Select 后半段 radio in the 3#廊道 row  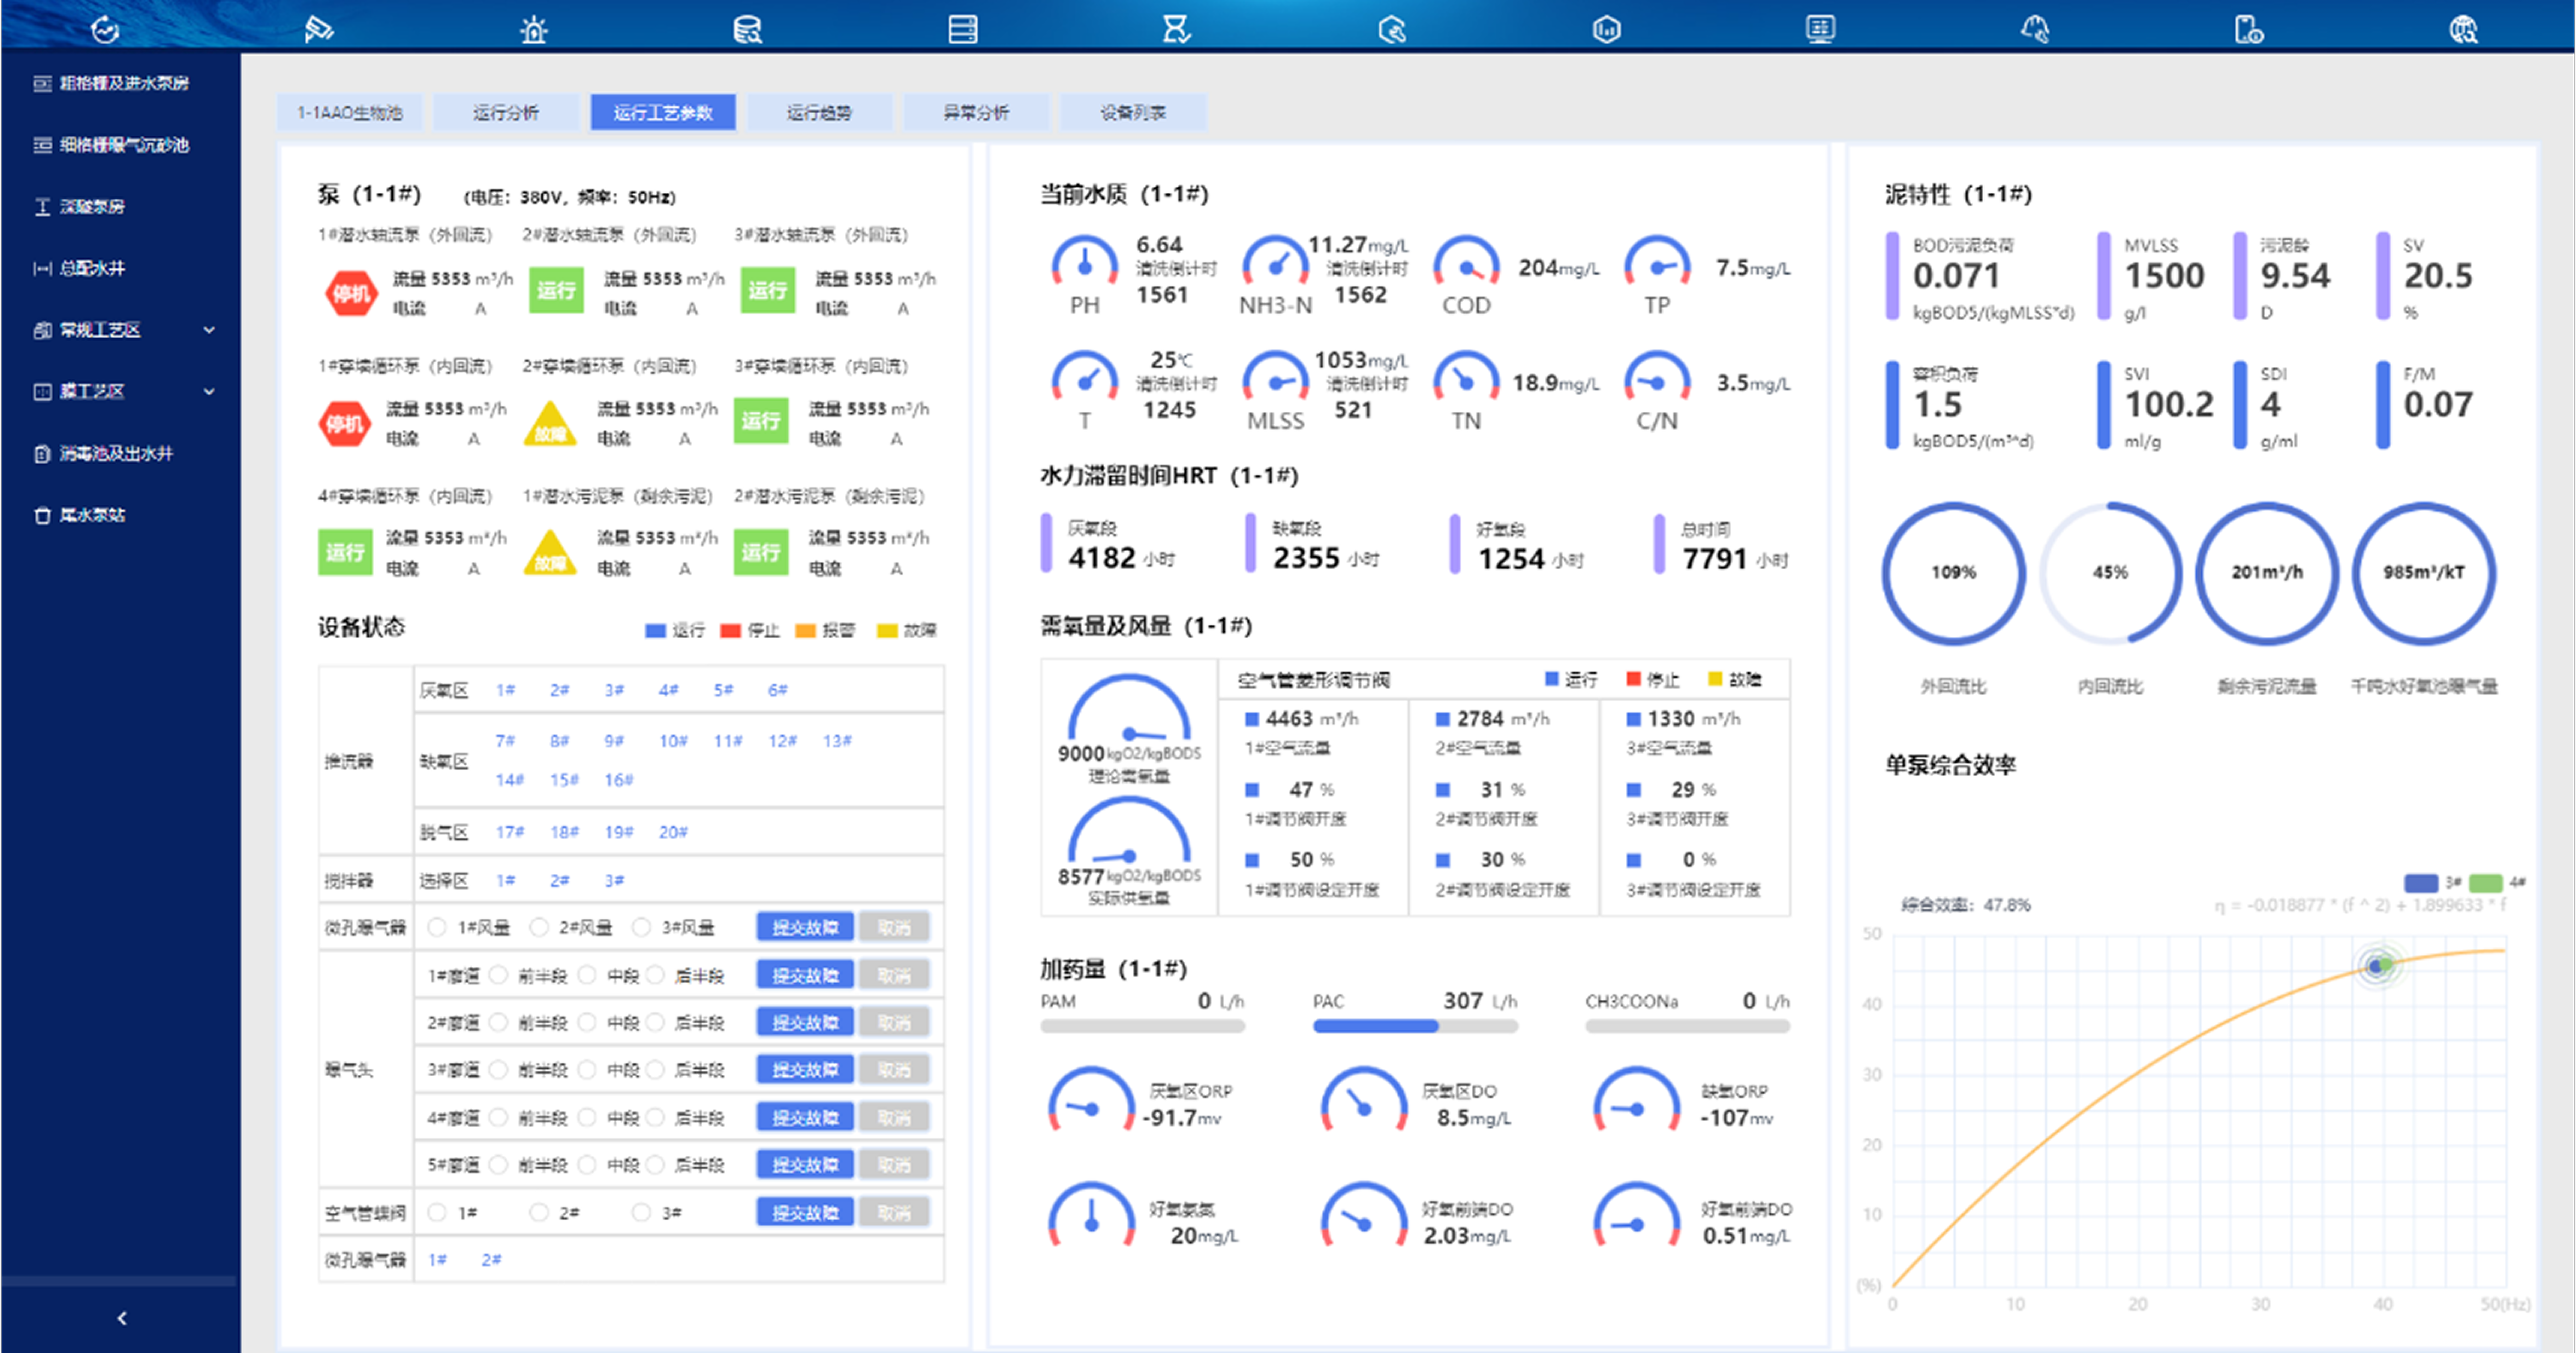coord(655,1070)
